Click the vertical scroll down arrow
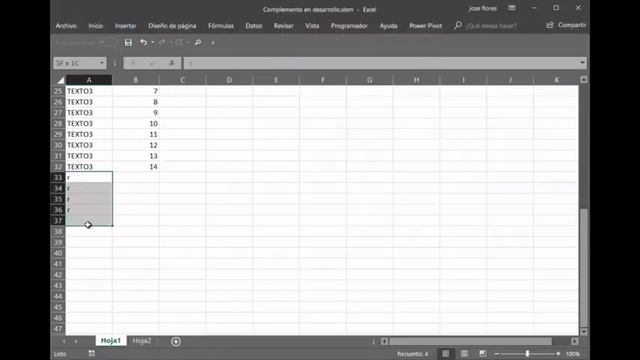 (584, 331)
